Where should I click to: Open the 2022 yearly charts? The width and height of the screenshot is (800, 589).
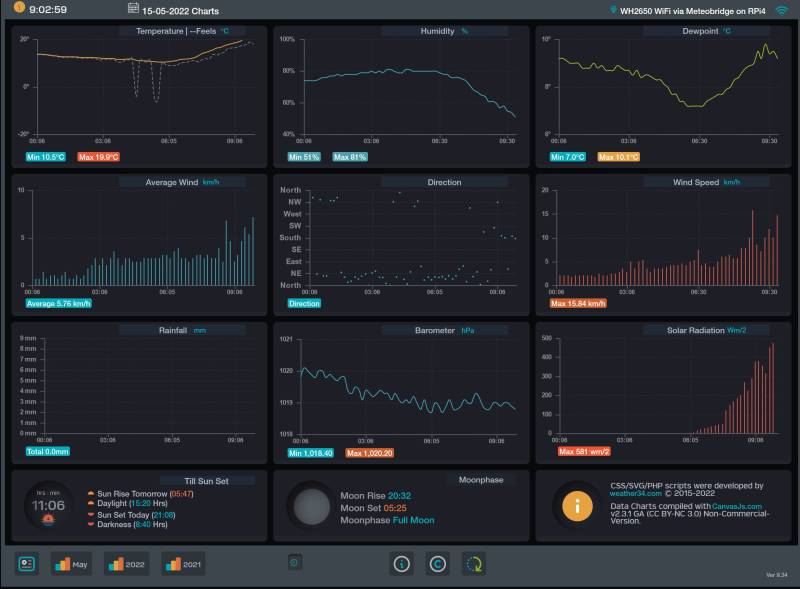[x=127, y=564]
